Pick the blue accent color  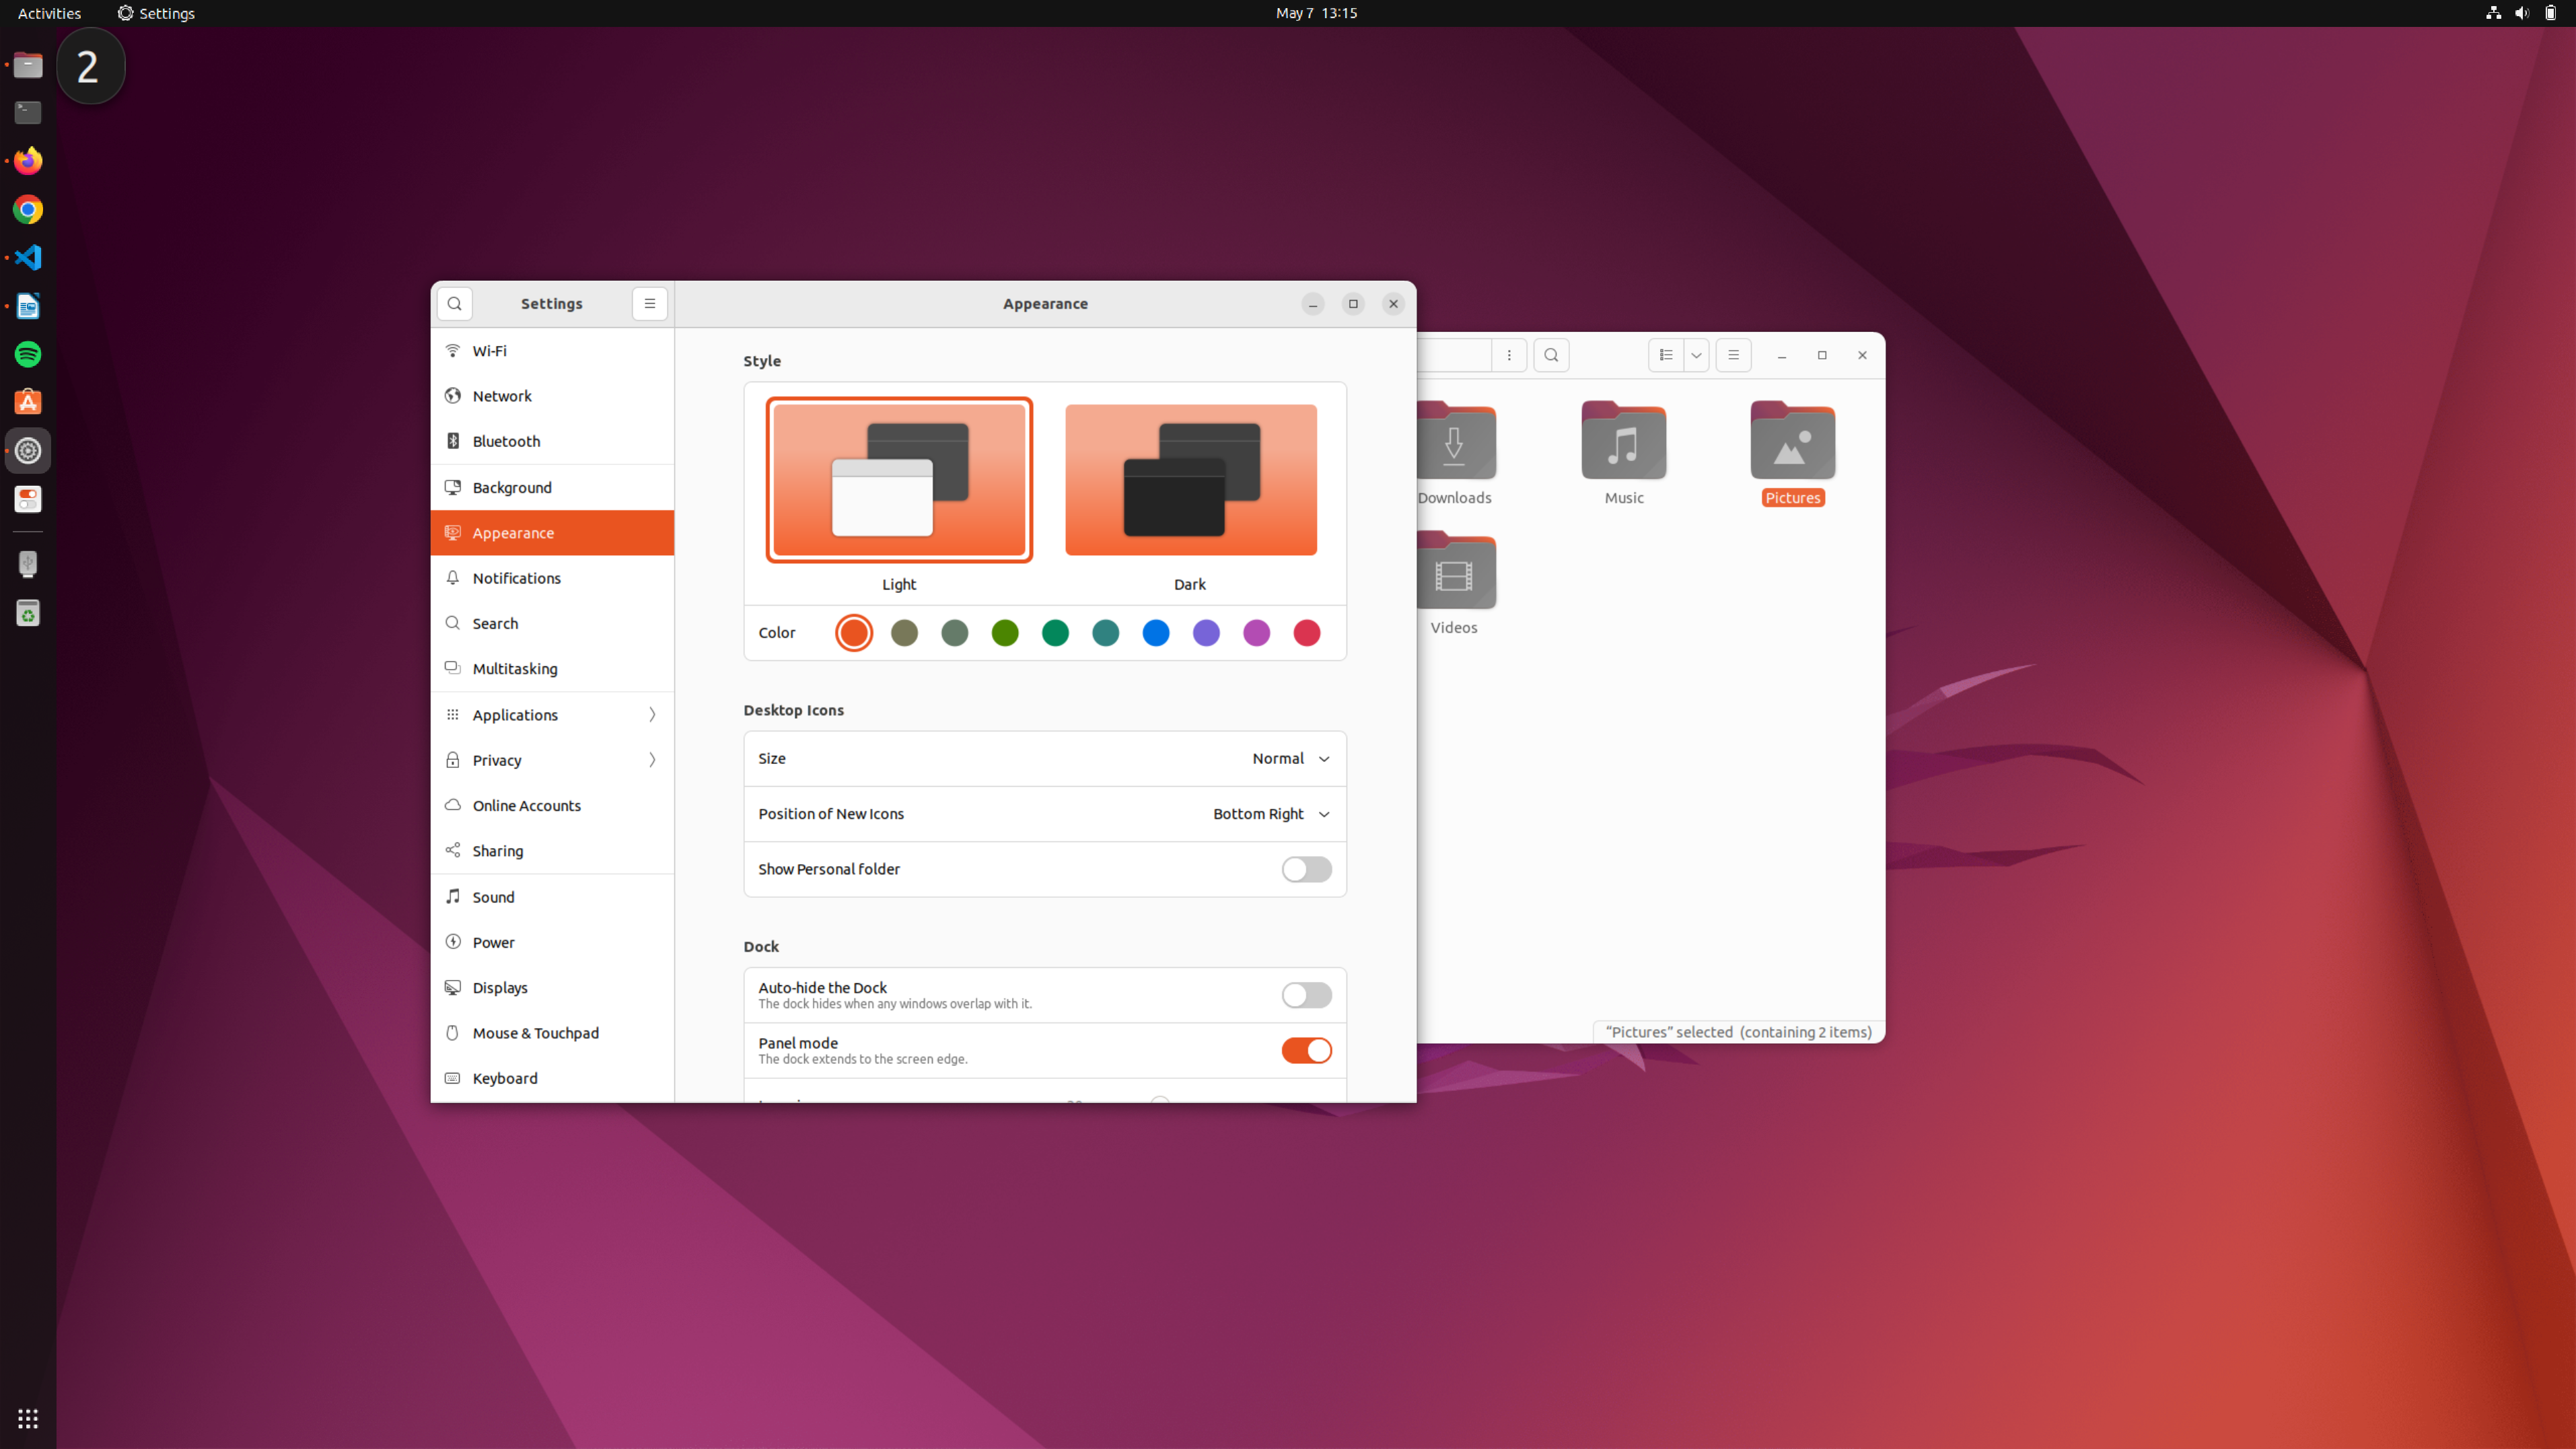pos(1156,633)
